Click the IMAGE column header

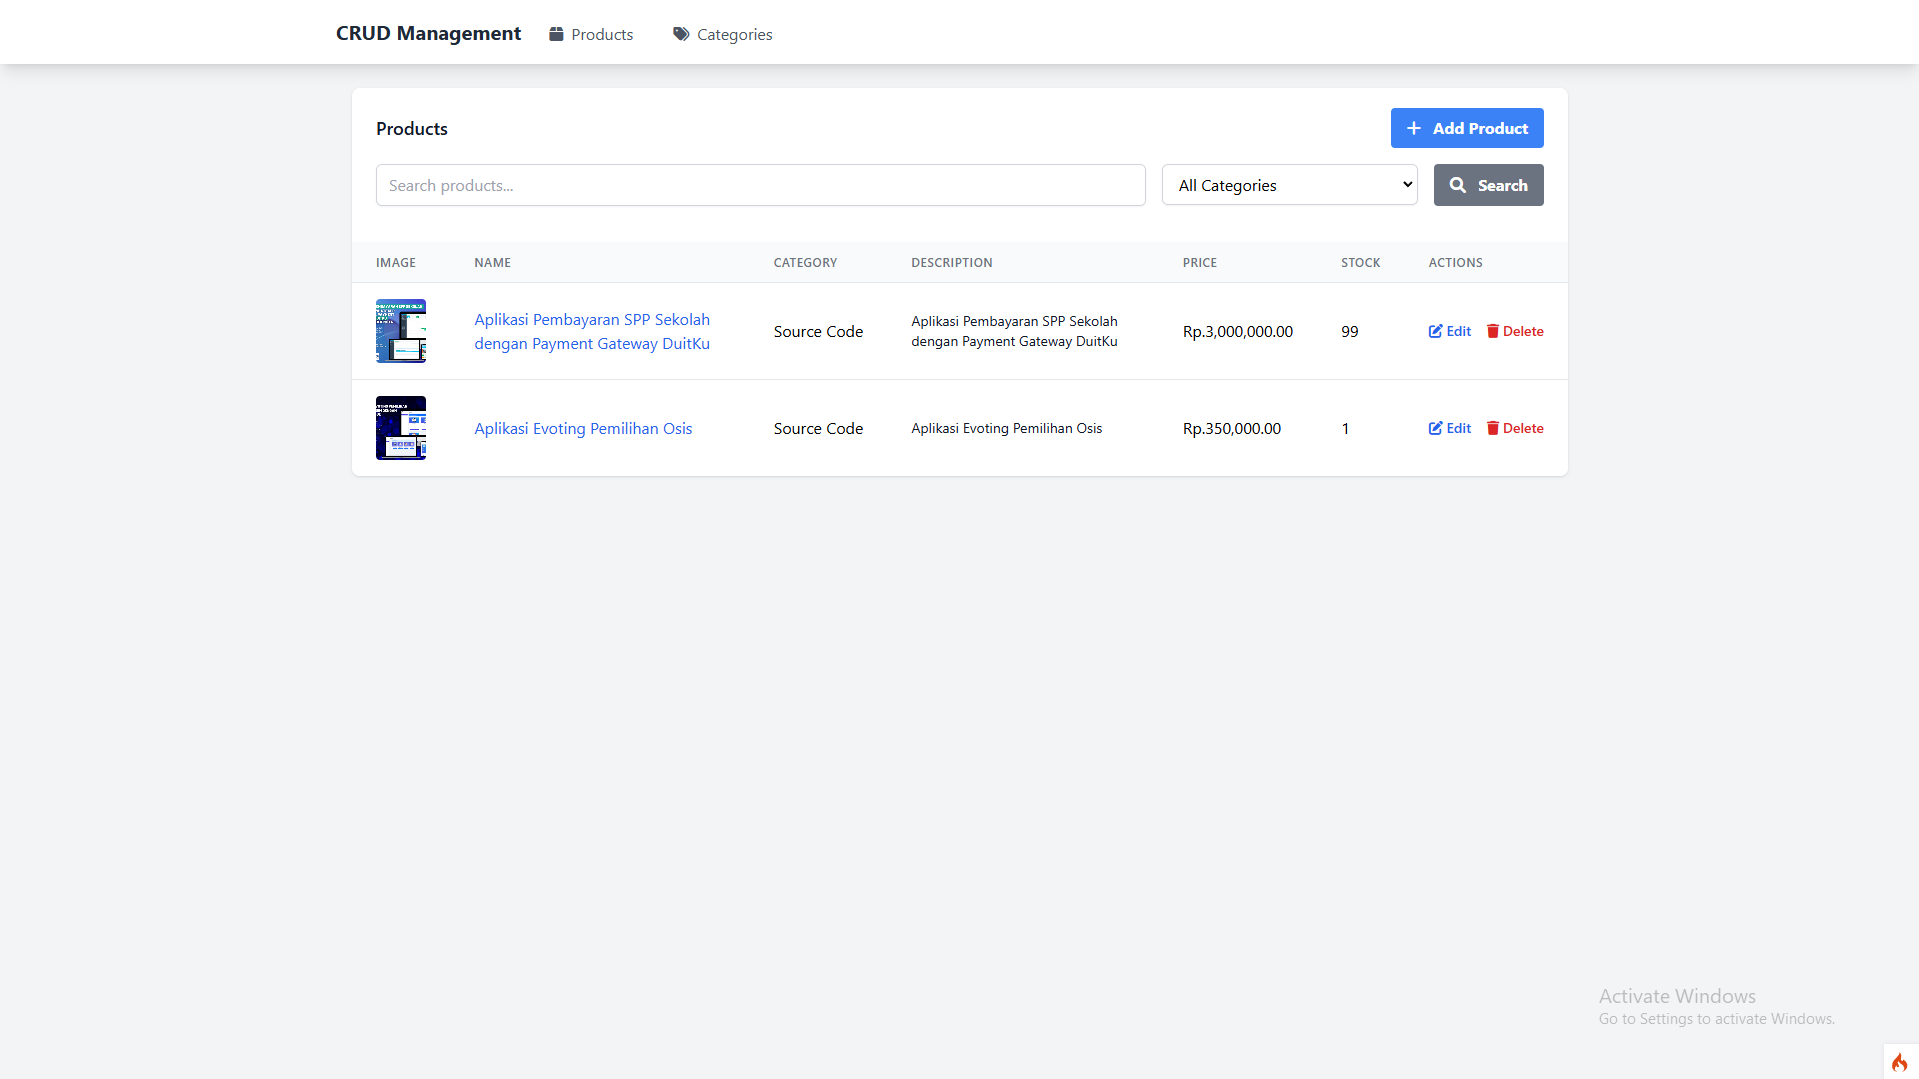[x=396, y=262]
